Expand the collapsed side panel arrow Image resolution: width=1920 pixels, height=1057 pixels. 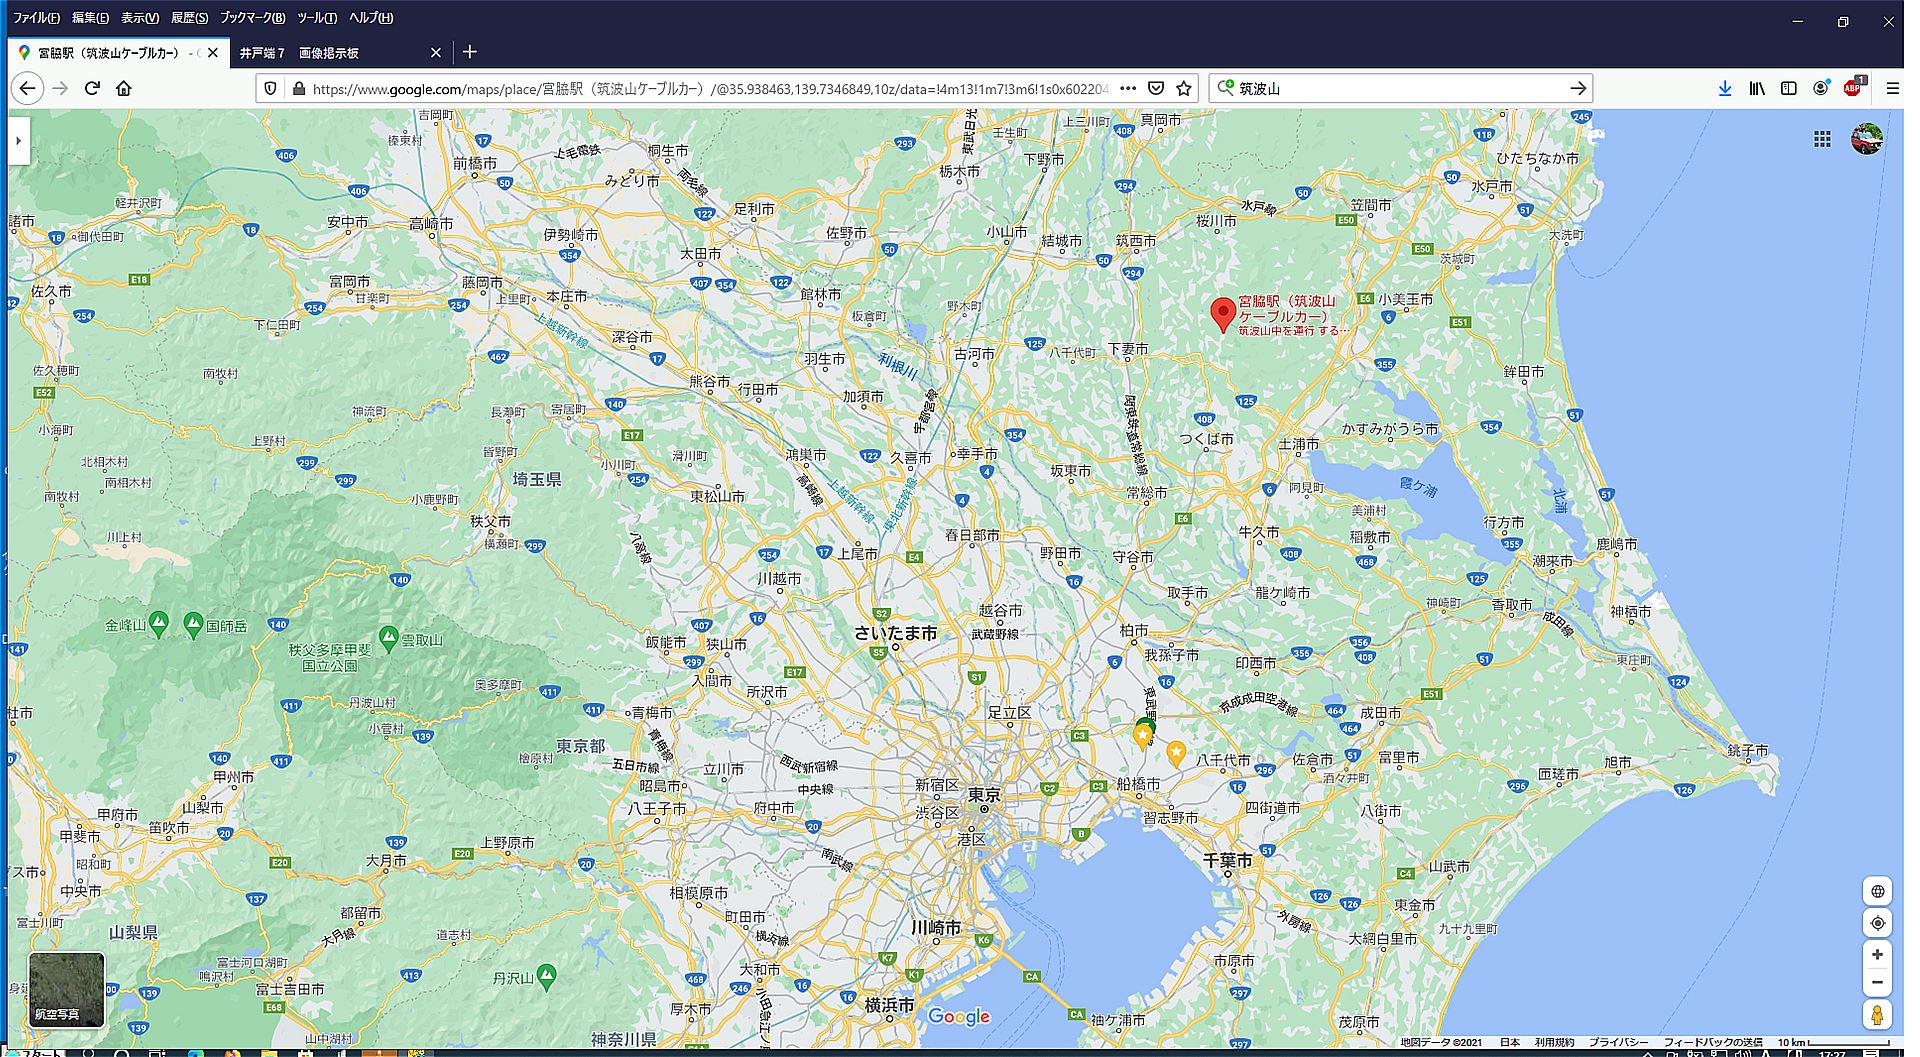point(18,141)
